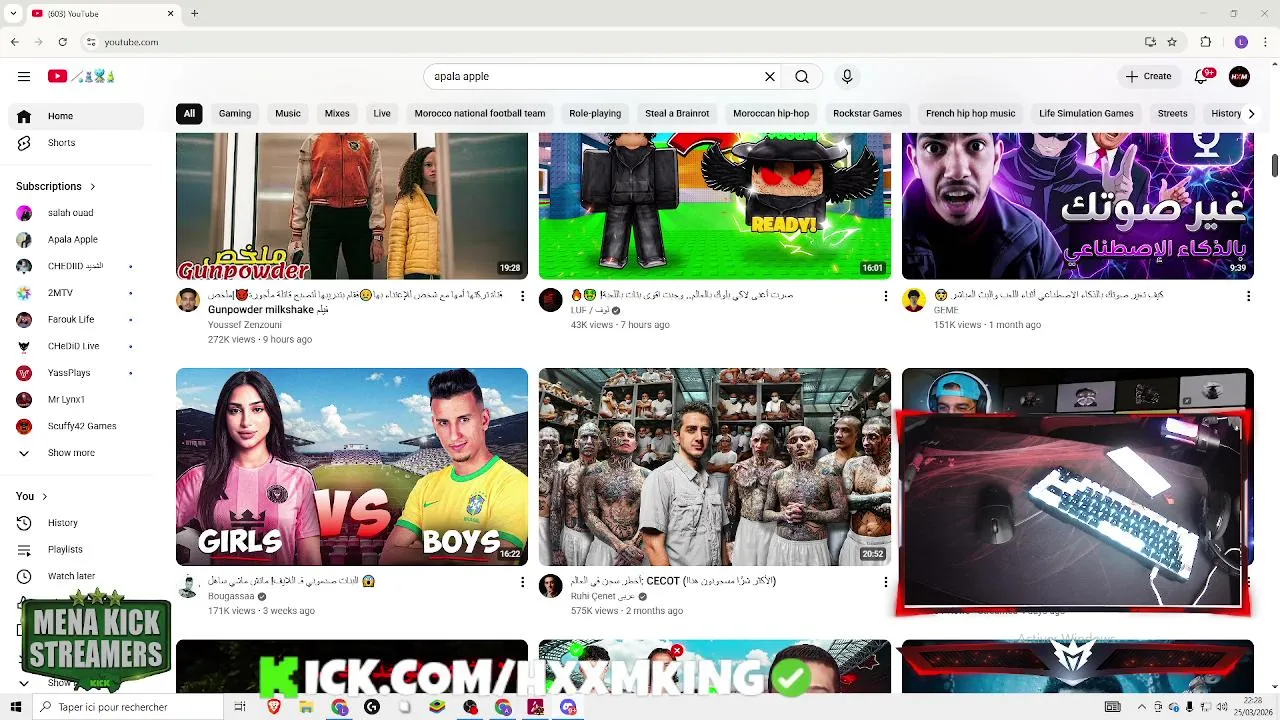This screenshot has width=1280, height=720.
Task: Select the 'All' filter chip
Action: click(x=189, y=113)
